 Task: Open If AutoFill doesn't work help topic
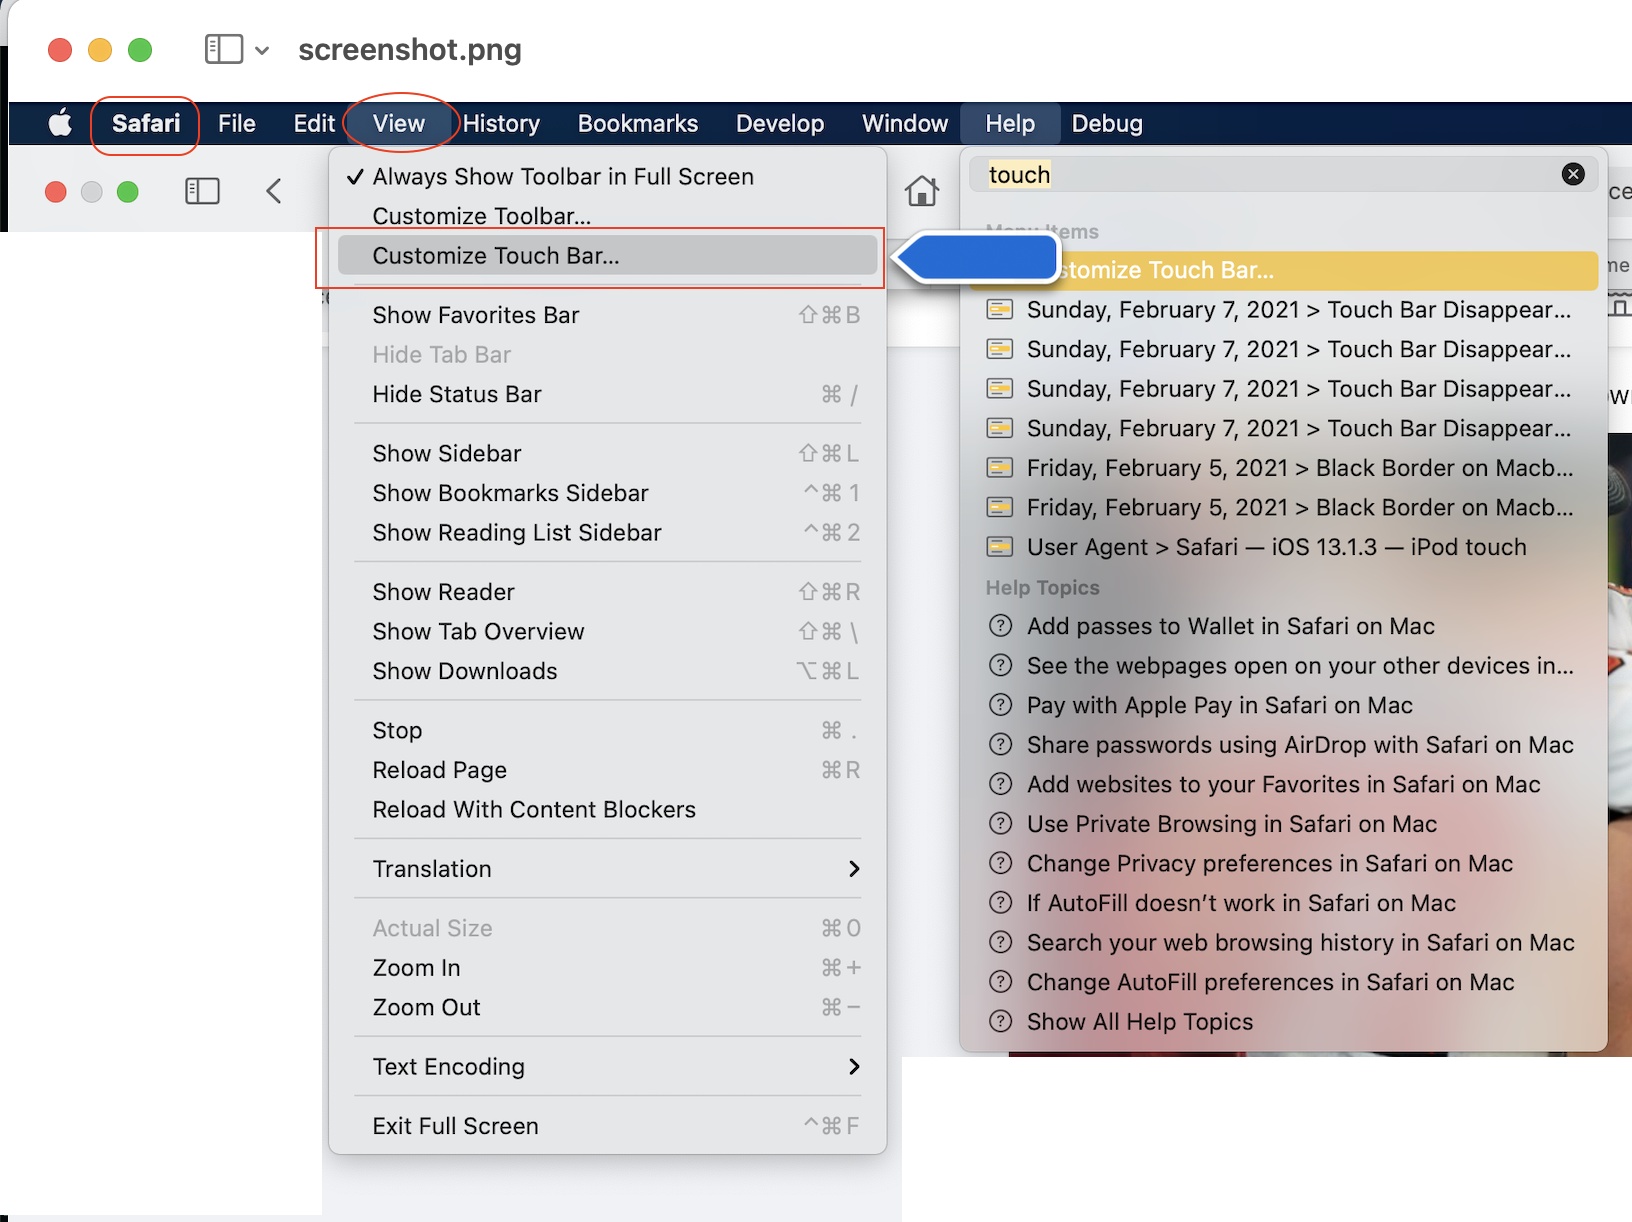pos(1284,903)
